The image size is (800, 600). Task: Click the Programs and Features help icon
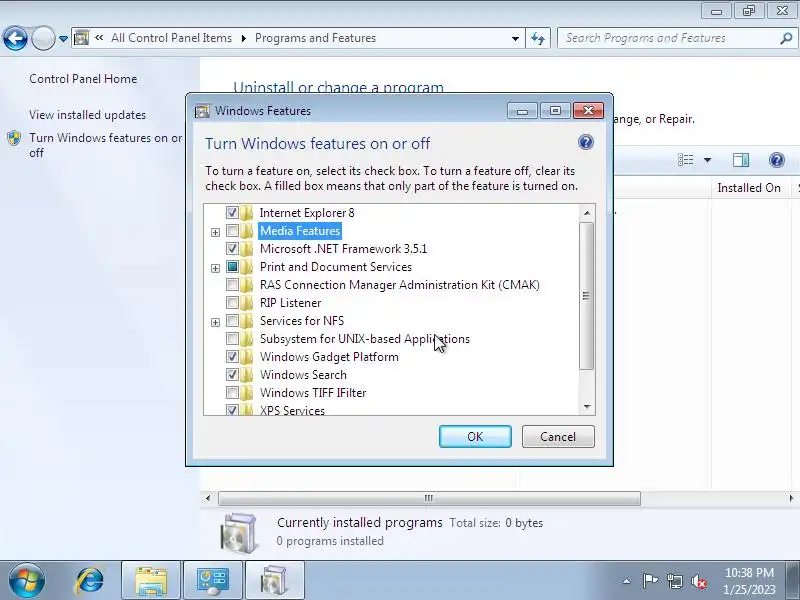777,160
